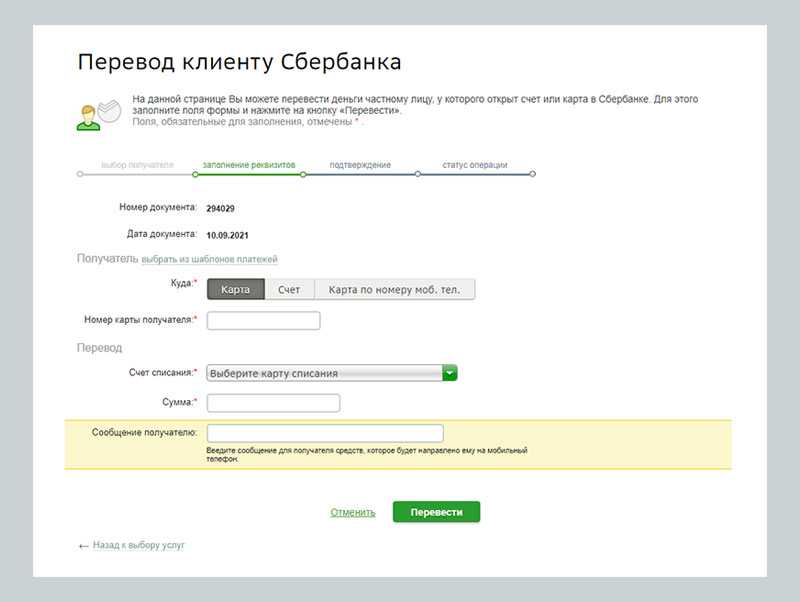Click the back arrow icon near Назад
Viewport: 800px width, 602px height.
pyautogui.click(x=84, y=546)
